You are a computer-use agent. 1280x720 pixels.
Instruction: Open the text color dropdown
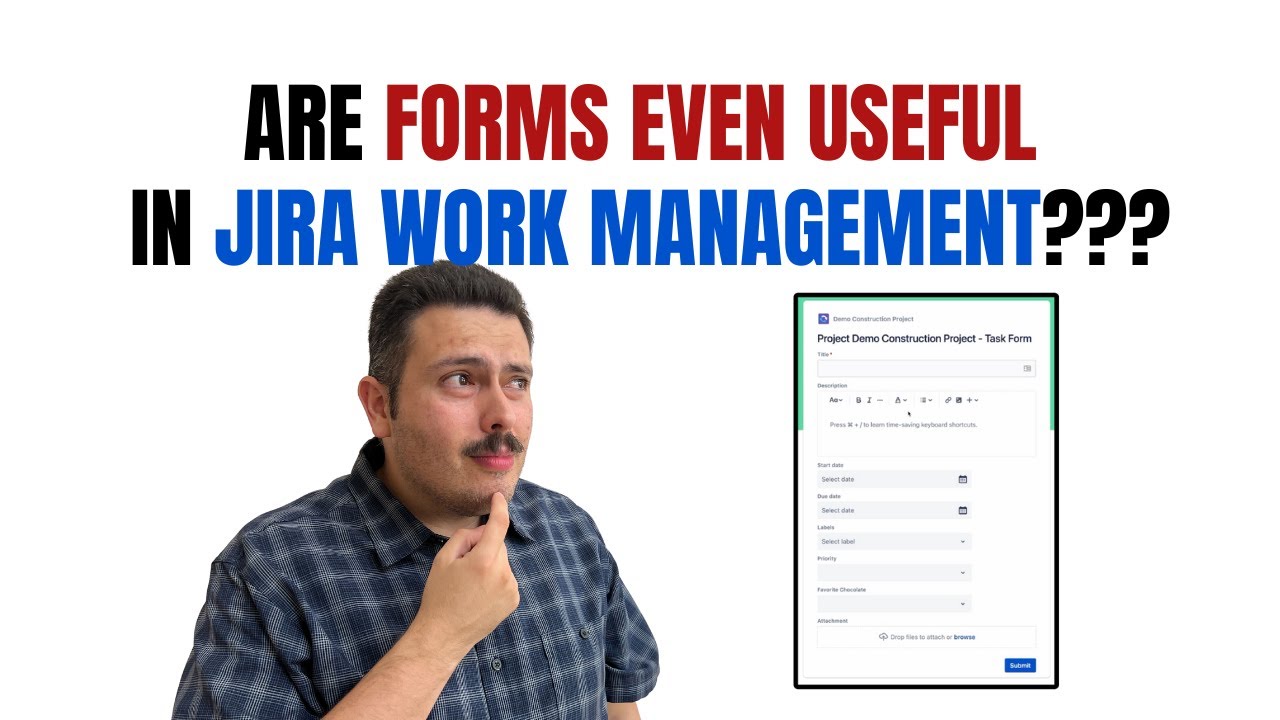[x=901, y=400]
